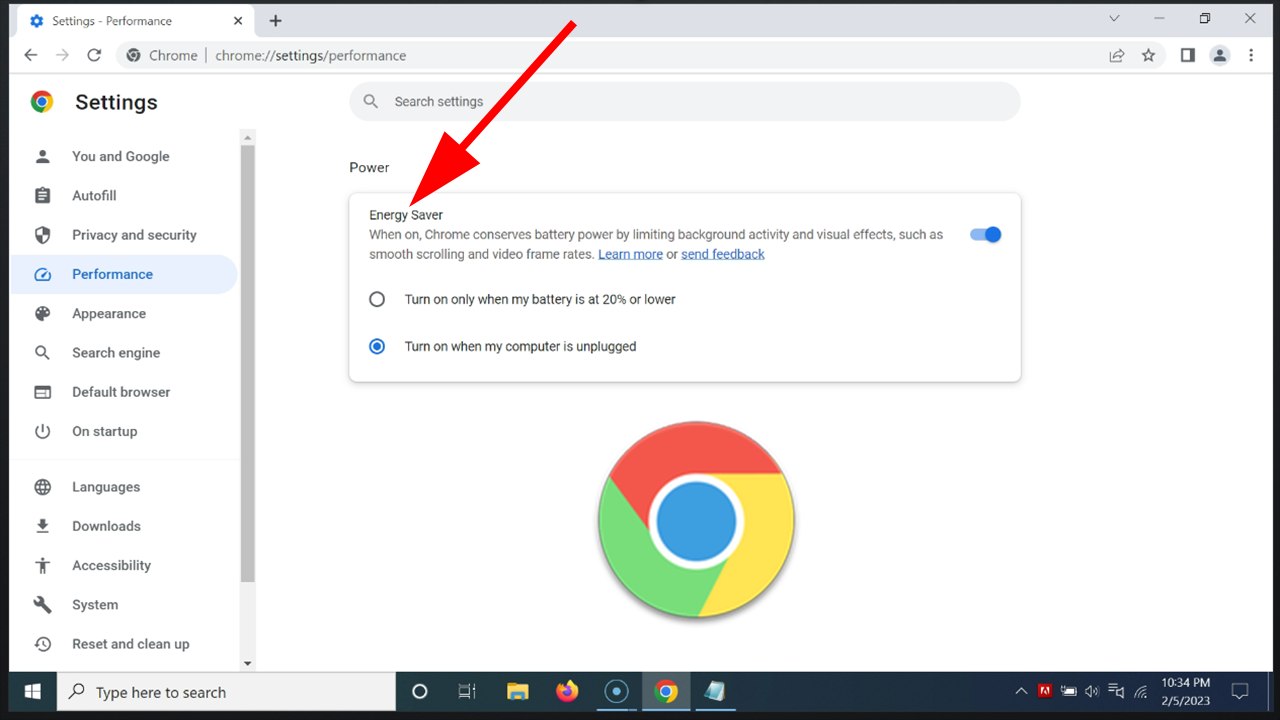
Task: Open Languages settings
Action: (x=106, y=487)
